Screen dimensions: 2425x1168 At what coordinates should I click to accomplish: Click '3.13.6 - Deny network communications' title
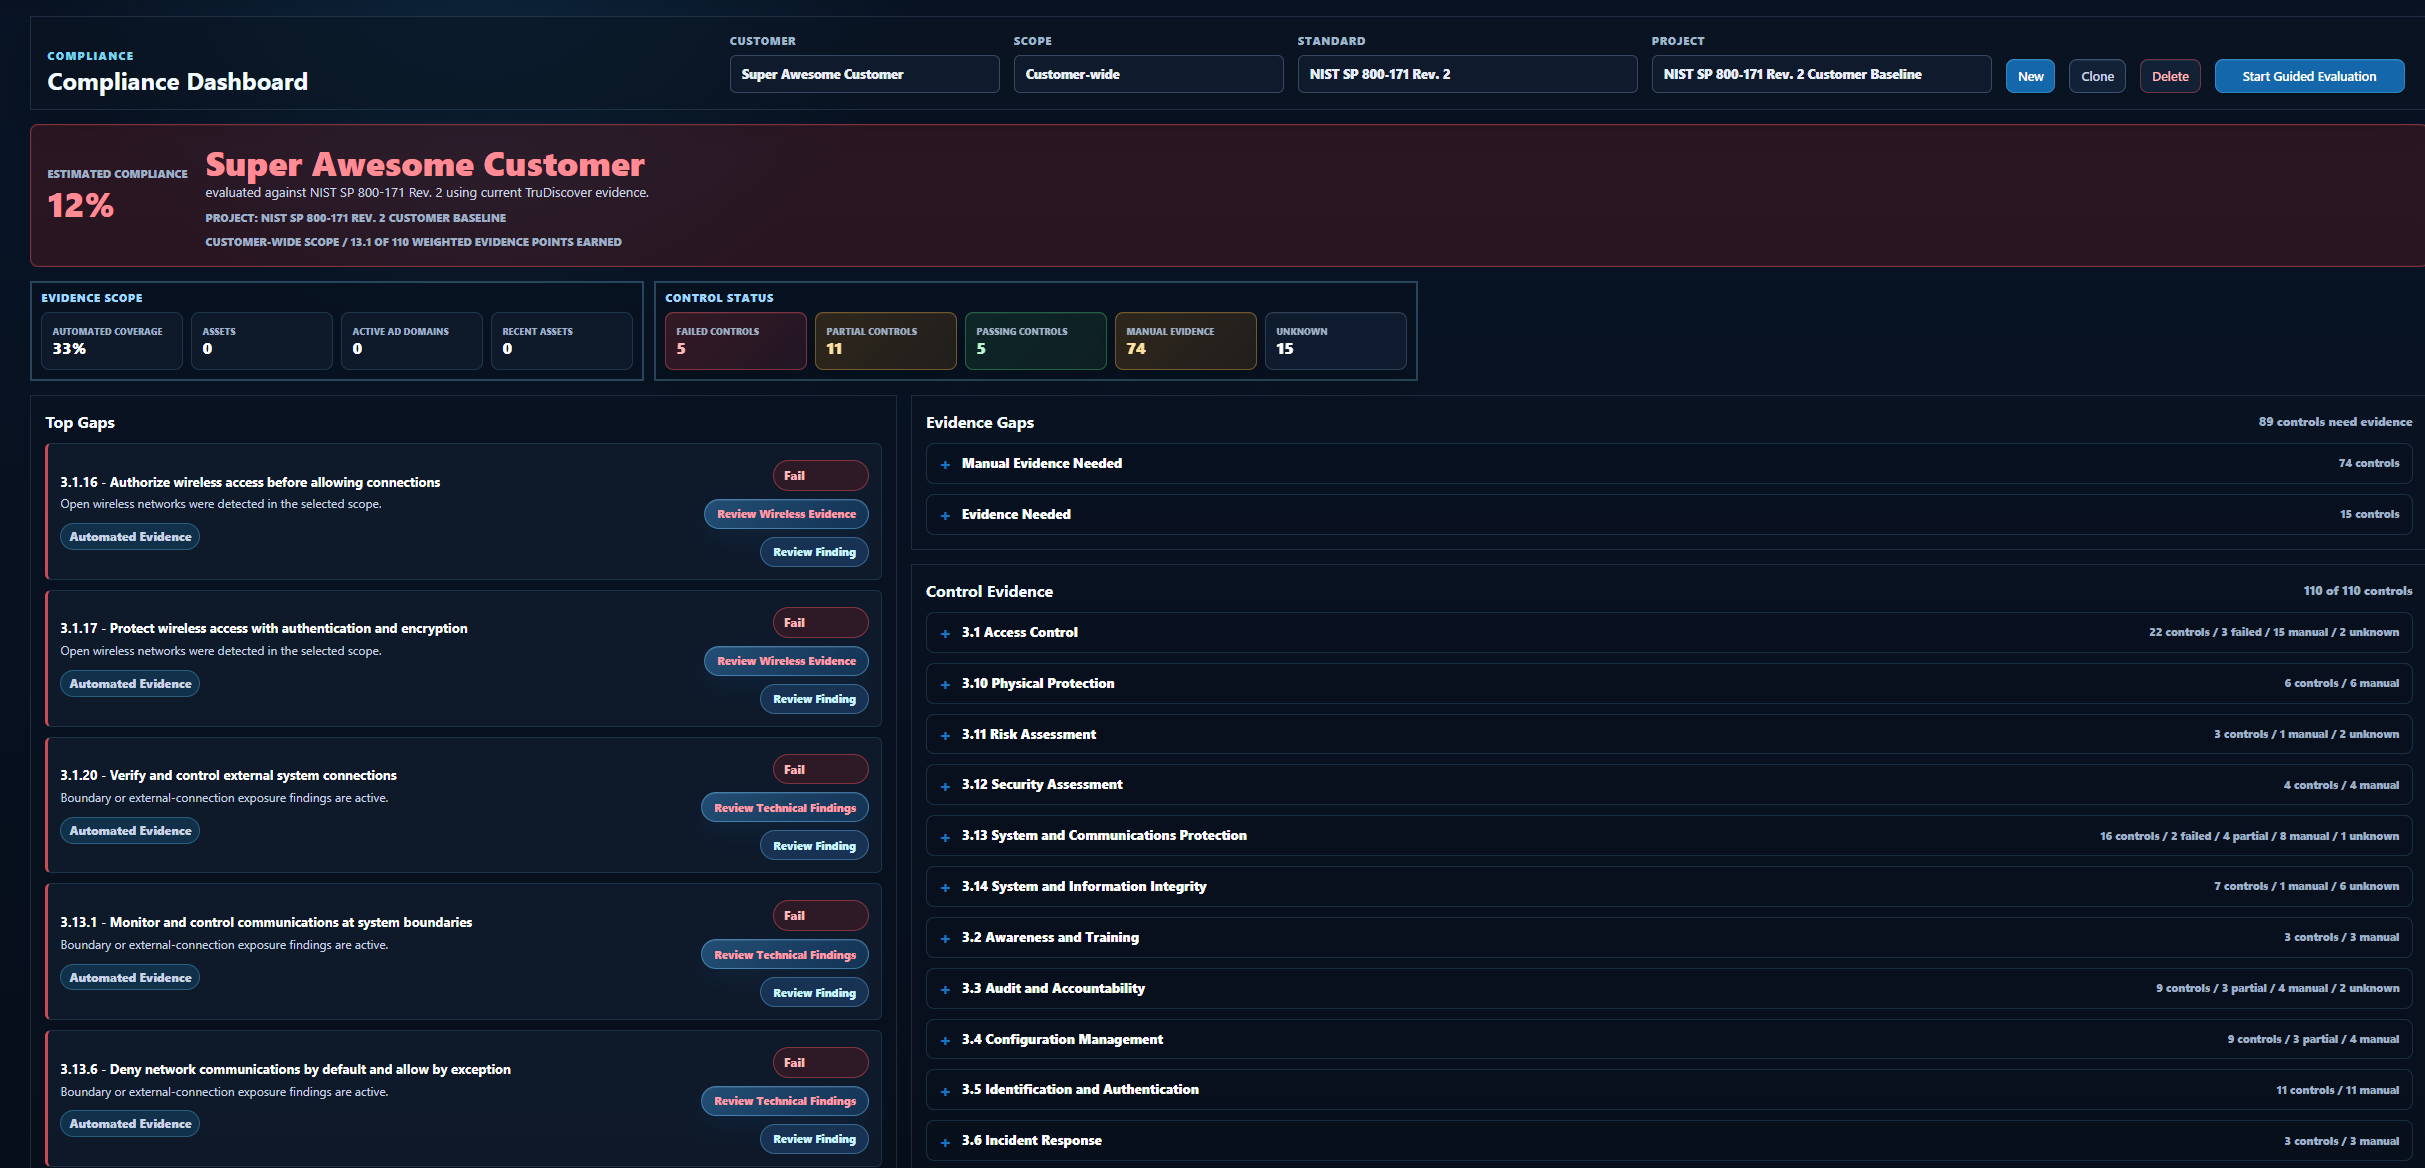tap(285, 1069)
